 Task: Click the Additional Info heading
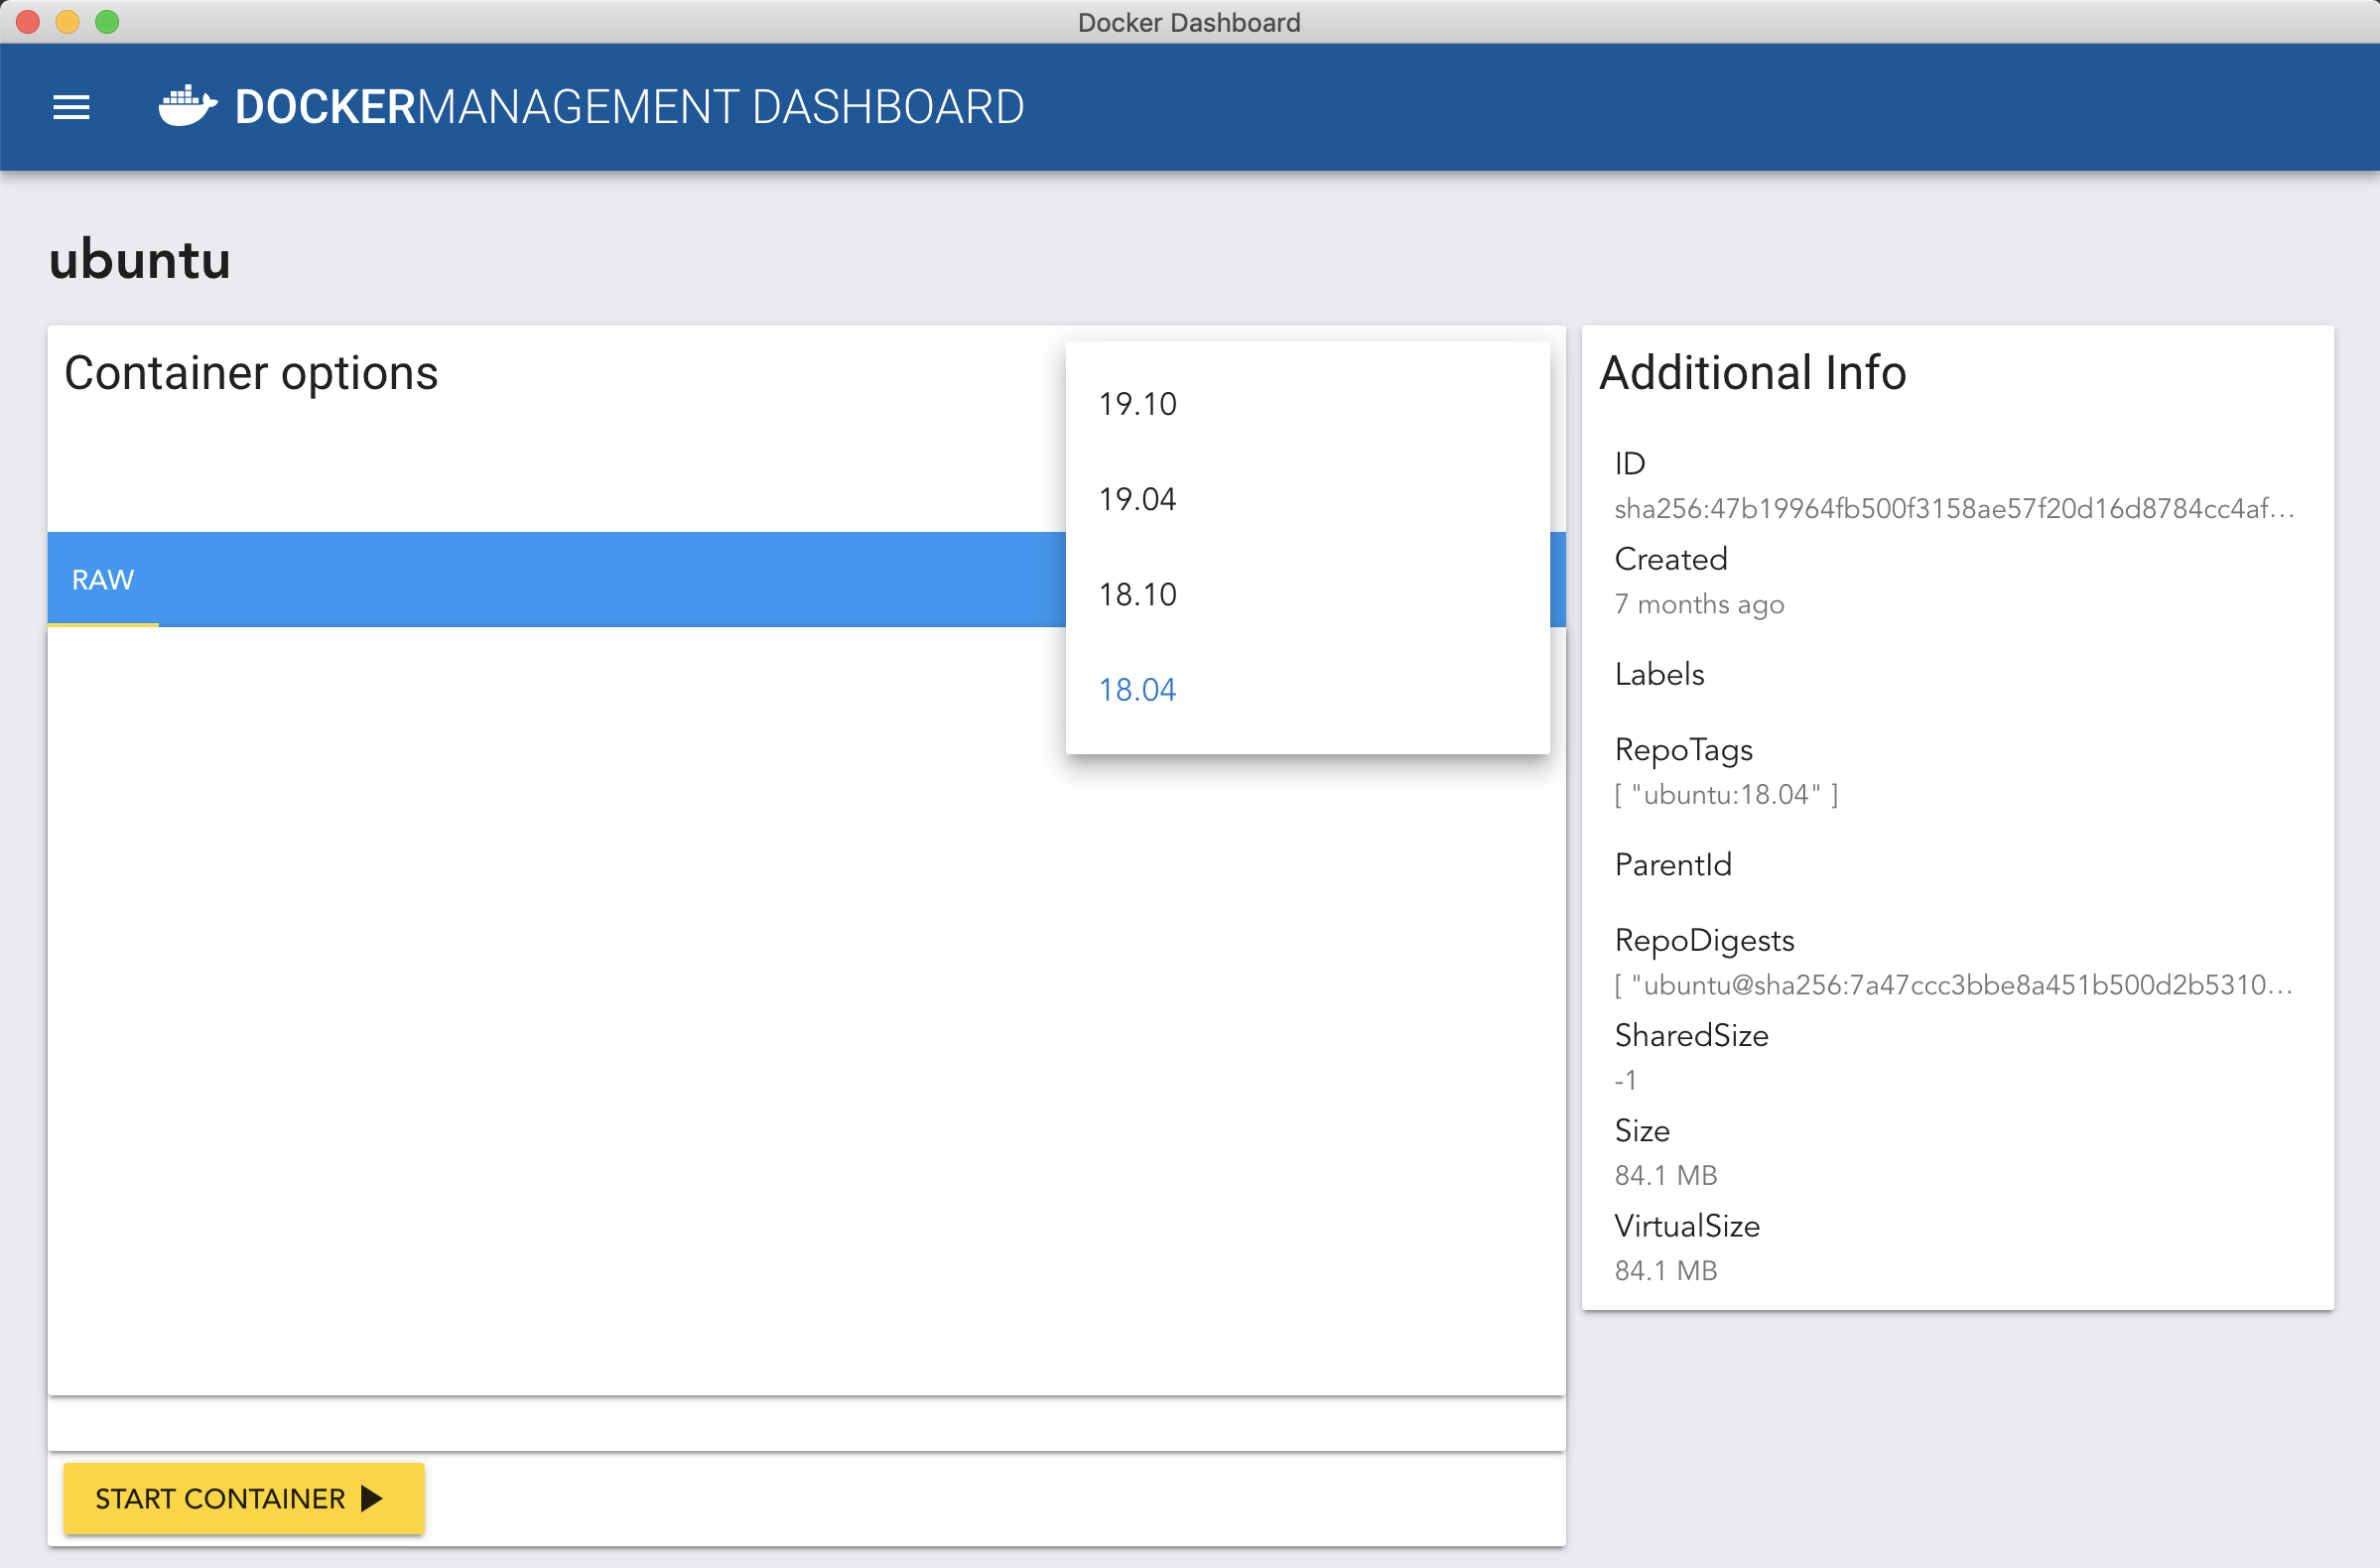click(1752, 373)
